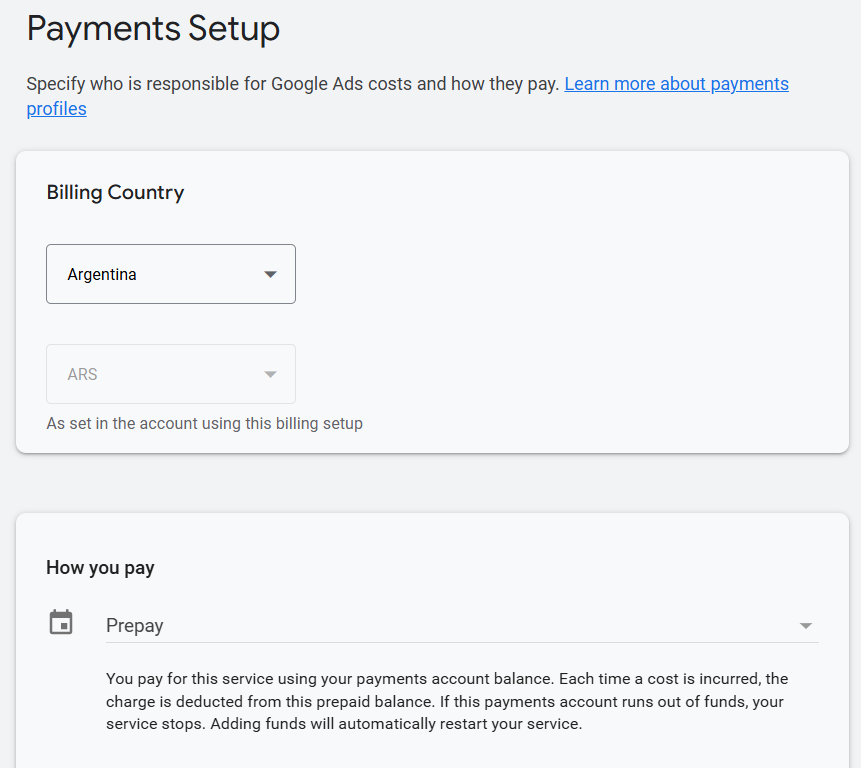This screenshot has width=861, height=768.
Task: Click the arrow at Prepay row's end
Action: [x=806, y=627]
